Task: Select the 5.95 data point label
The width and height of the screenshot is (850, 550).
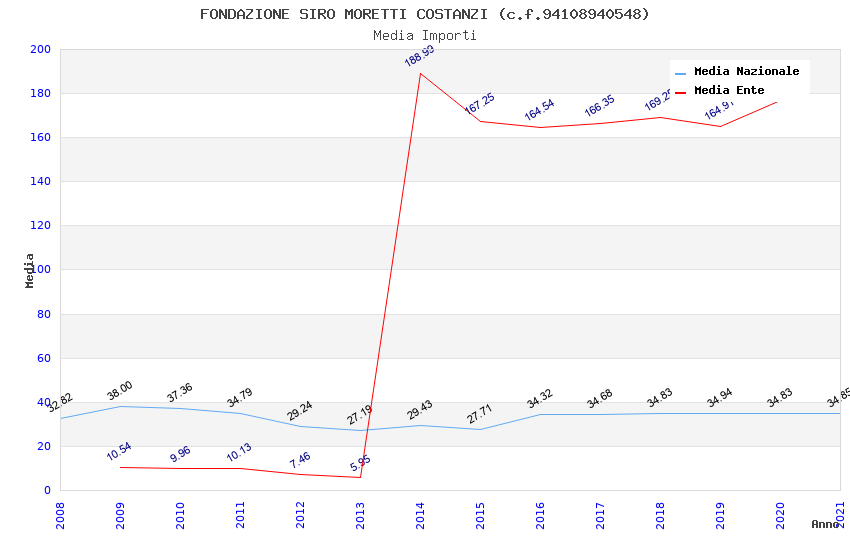Action: click(x=360, y=463)
